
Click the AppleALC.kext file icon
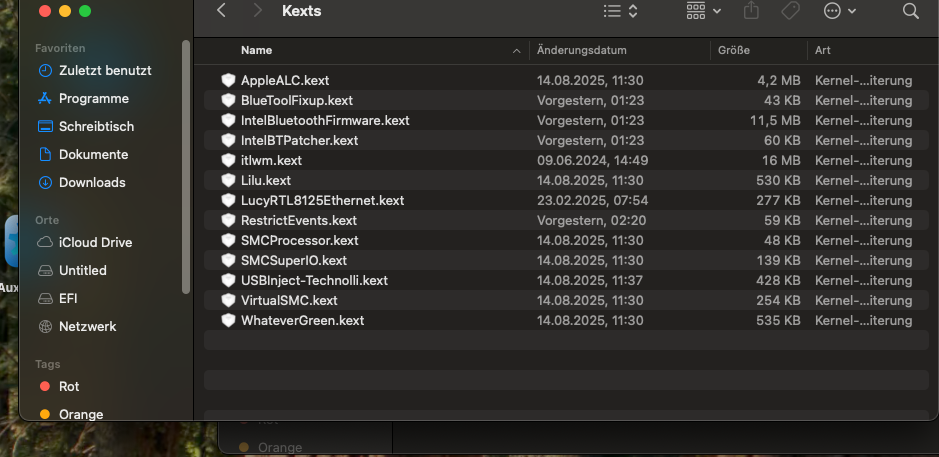click(x=228, y=80)
